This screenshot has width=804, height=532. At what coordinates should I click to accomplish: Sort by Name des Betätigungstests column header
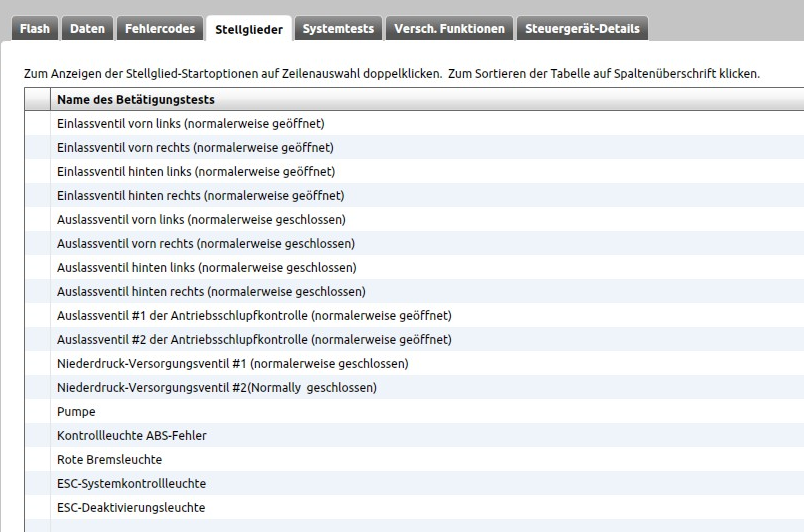tap(136, 100)
